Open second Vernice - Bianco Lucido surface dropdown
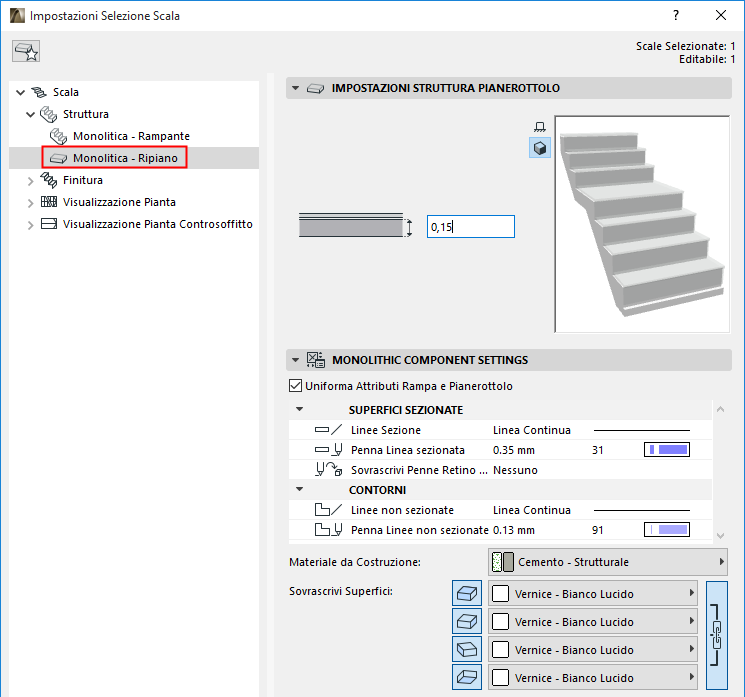The width and height of the screenshot is (745, 697). point(592,621)
